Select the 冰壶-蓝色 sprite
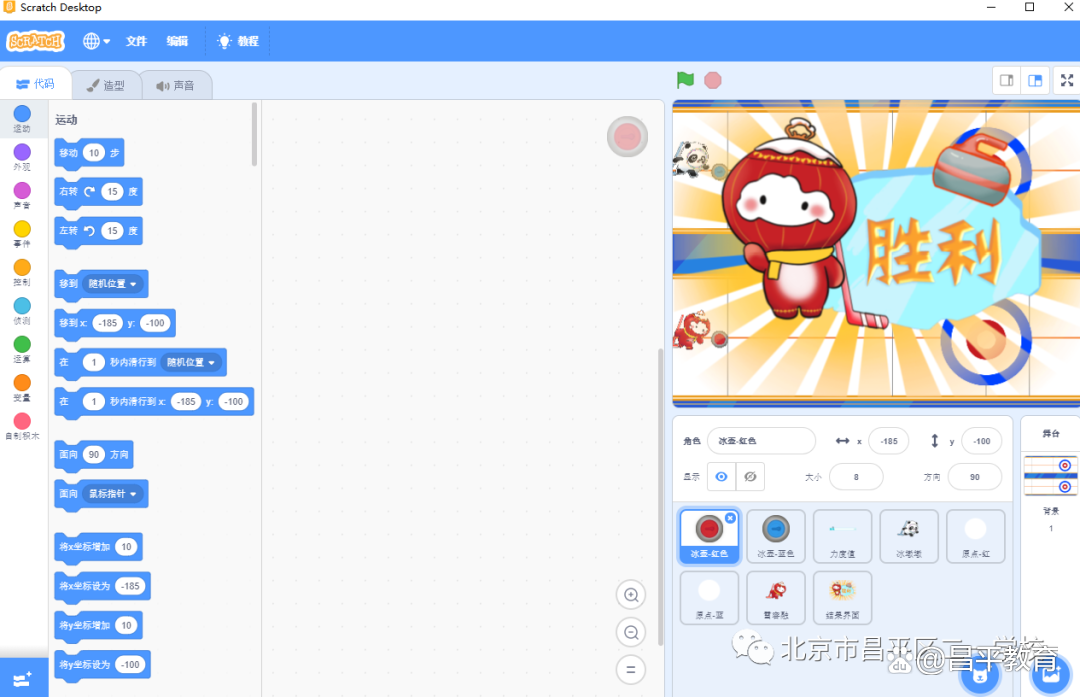 click(x=776, y=537)
